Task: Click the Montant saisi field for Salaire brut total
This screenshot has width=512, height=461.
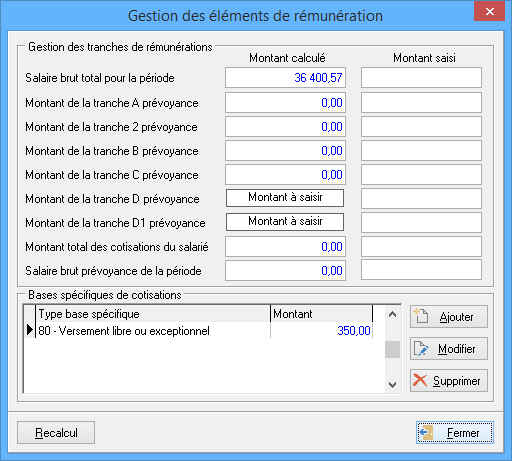Action: (421, 78)
